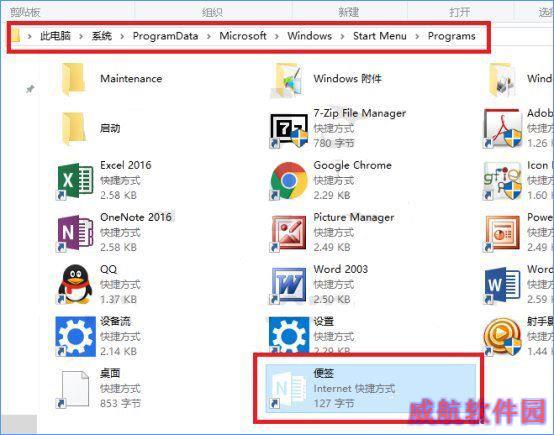The image size is (554, 435).
Task: Select the blue Word shortcut icon in right column
Action: pyautogui.click(x=502, y=286)
